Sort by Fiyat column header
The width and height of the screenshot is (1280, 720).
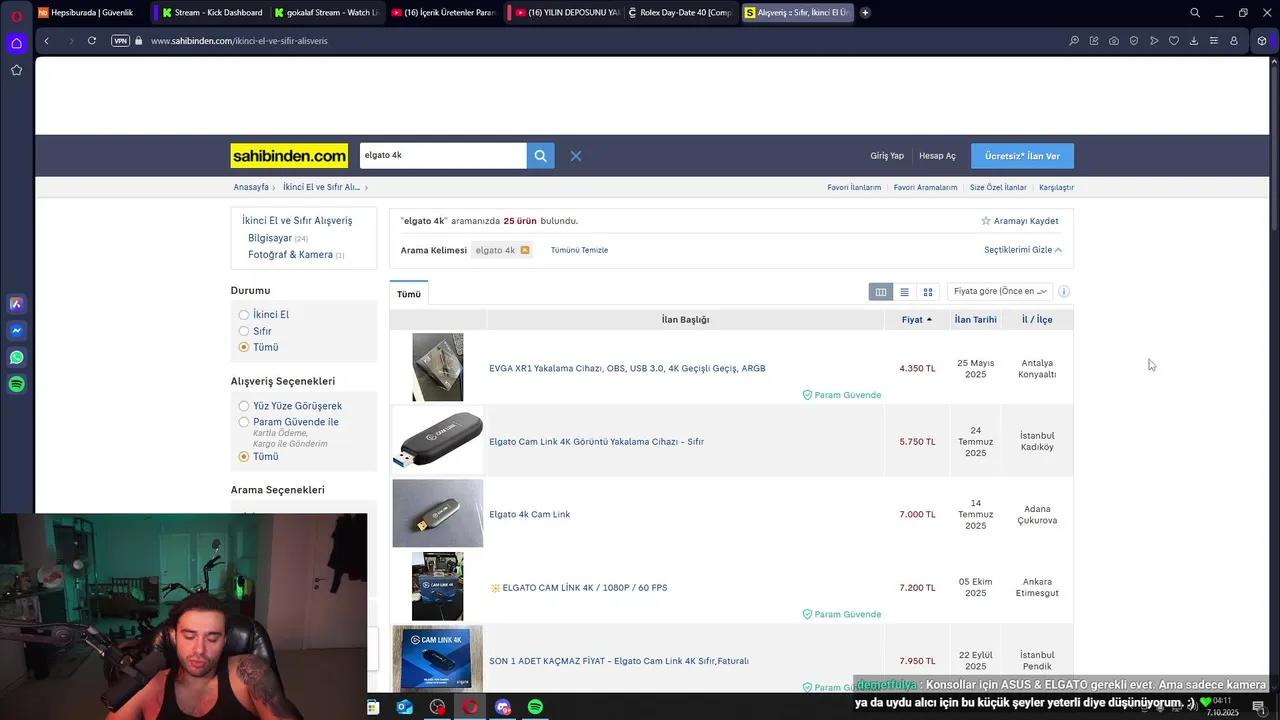click(917, 320)
